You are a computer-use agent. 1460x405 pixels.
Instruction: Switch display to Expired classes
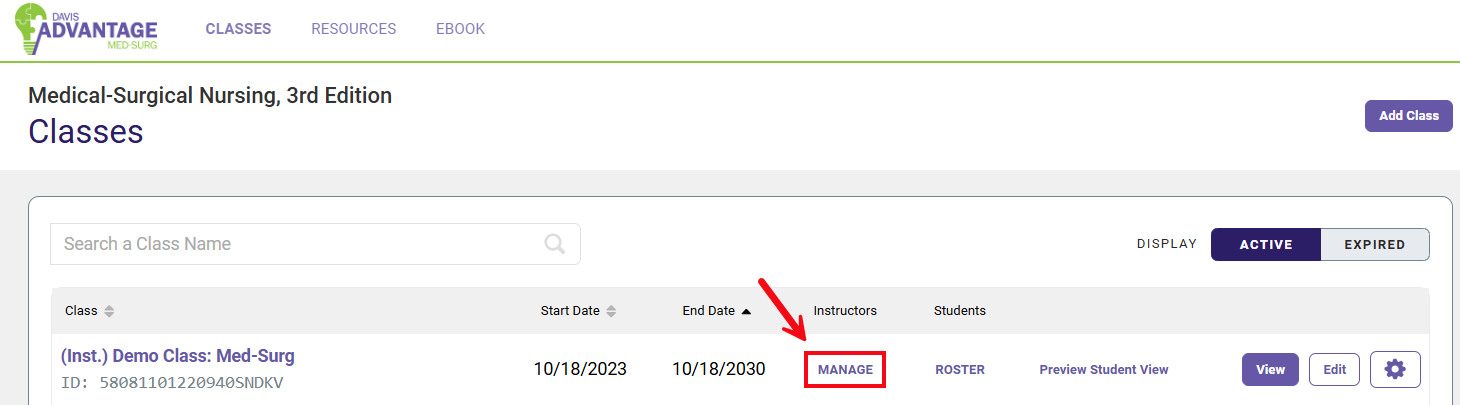point(1374,244)
